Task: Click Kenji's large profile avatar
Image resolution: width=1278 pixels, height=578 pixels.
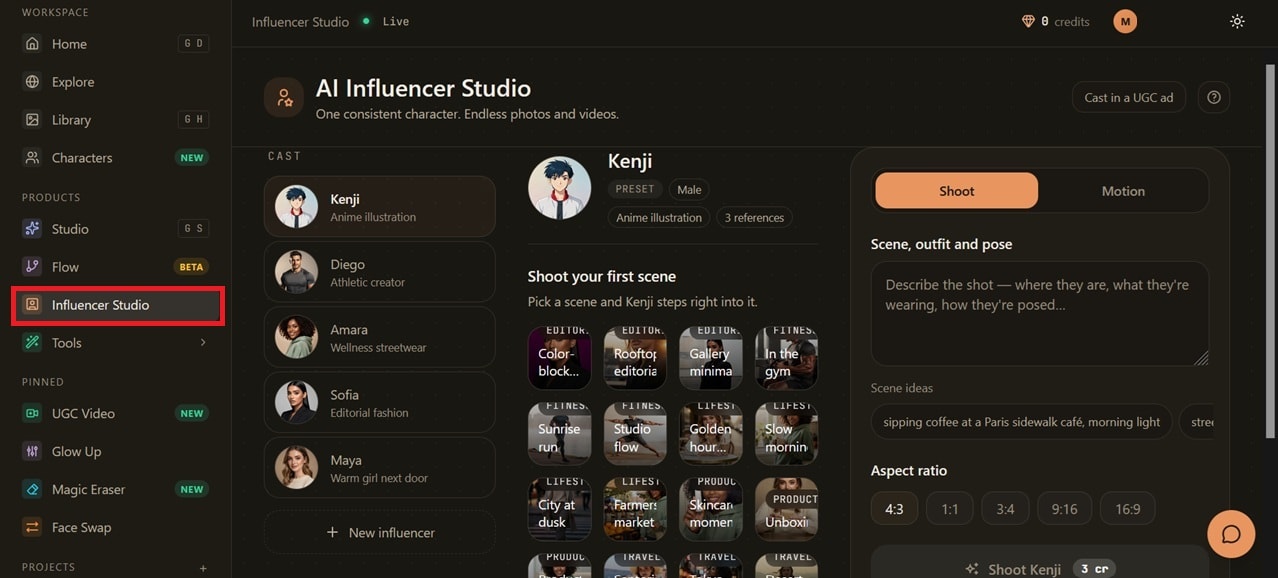Action: pyautogui.click(x=559, y=188)
